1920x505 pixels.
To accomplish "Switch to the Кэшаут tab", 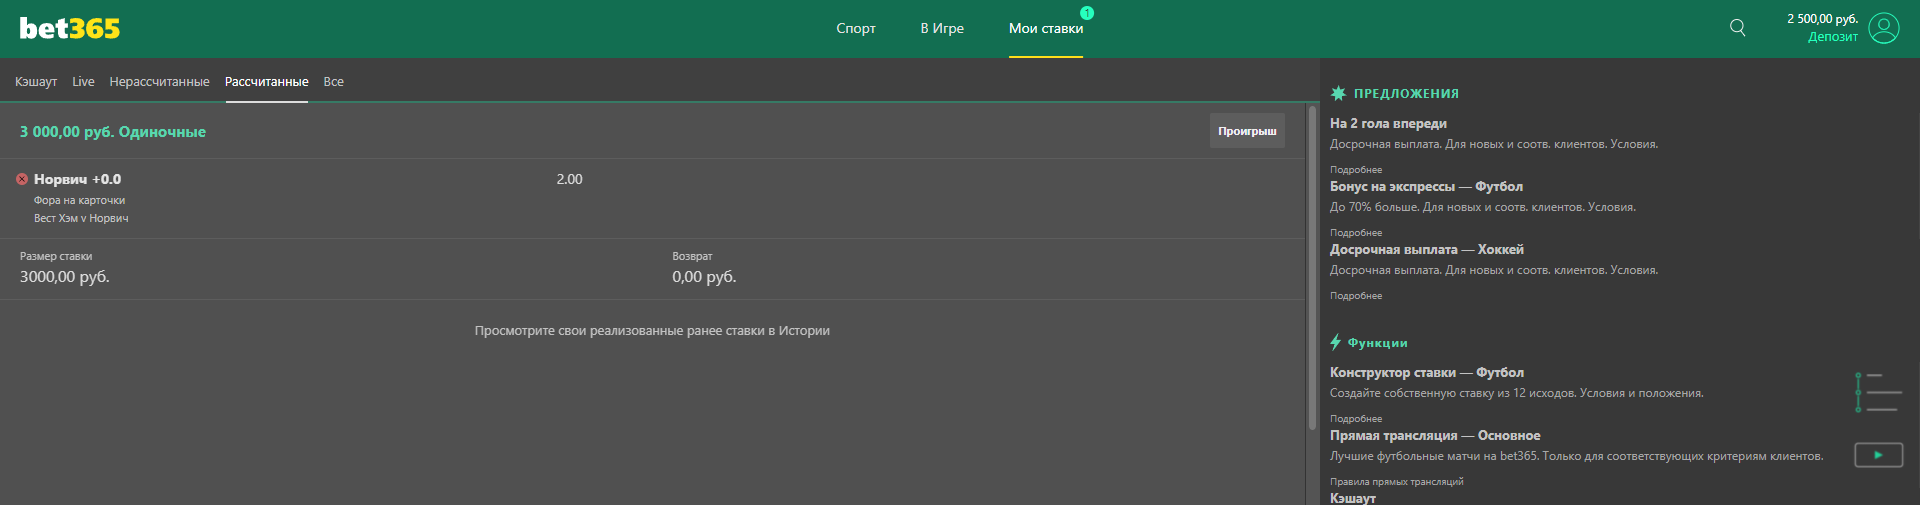I will [x=36, y=82].
